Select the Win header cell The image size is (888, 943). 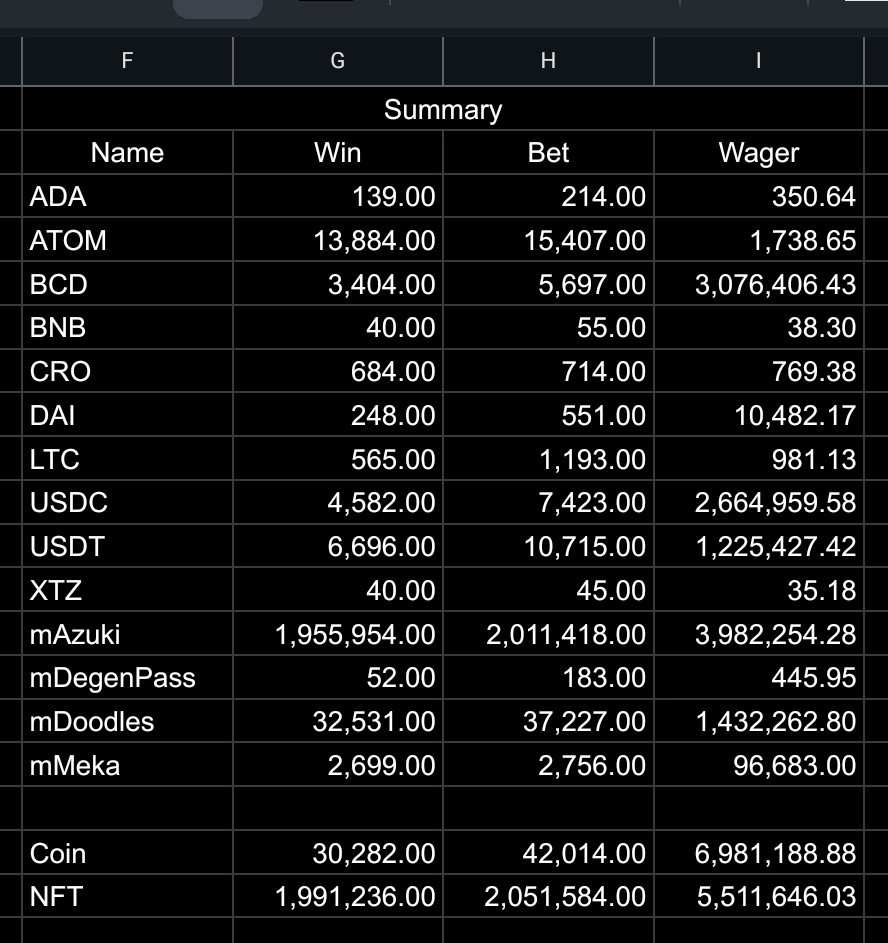[x=337, y=152]
